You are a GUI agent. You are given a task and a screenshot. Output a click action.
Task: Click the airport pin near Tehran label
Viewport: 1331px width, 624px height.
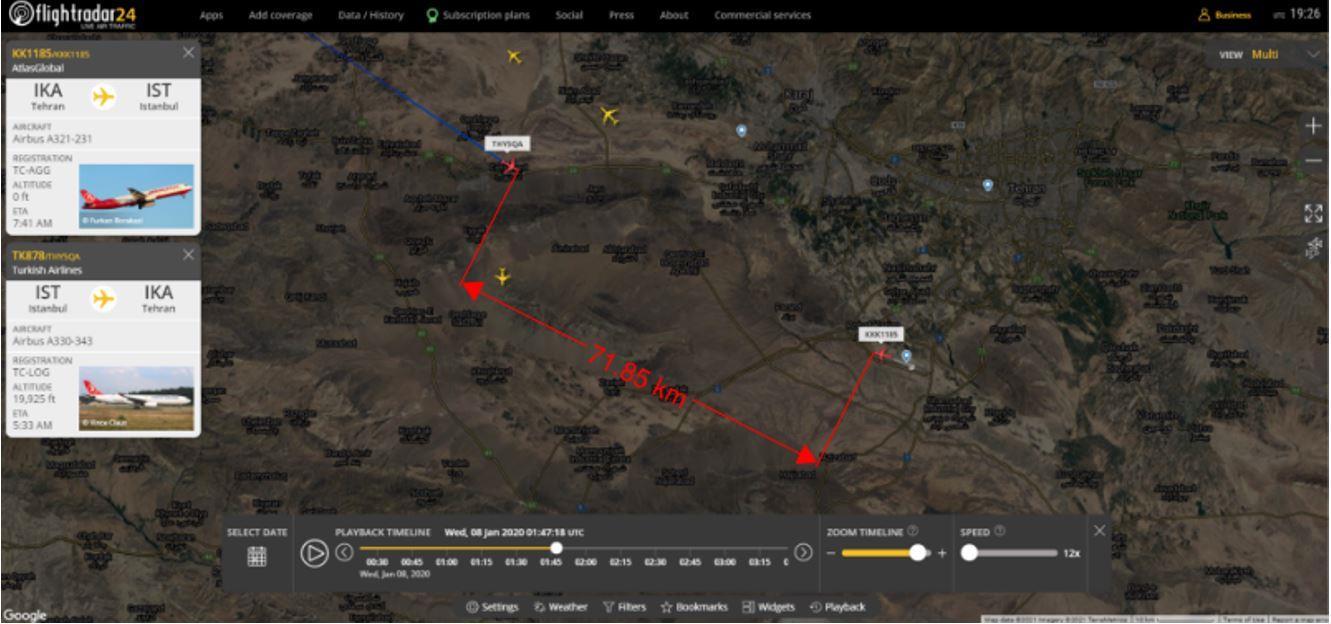point(988,184)
